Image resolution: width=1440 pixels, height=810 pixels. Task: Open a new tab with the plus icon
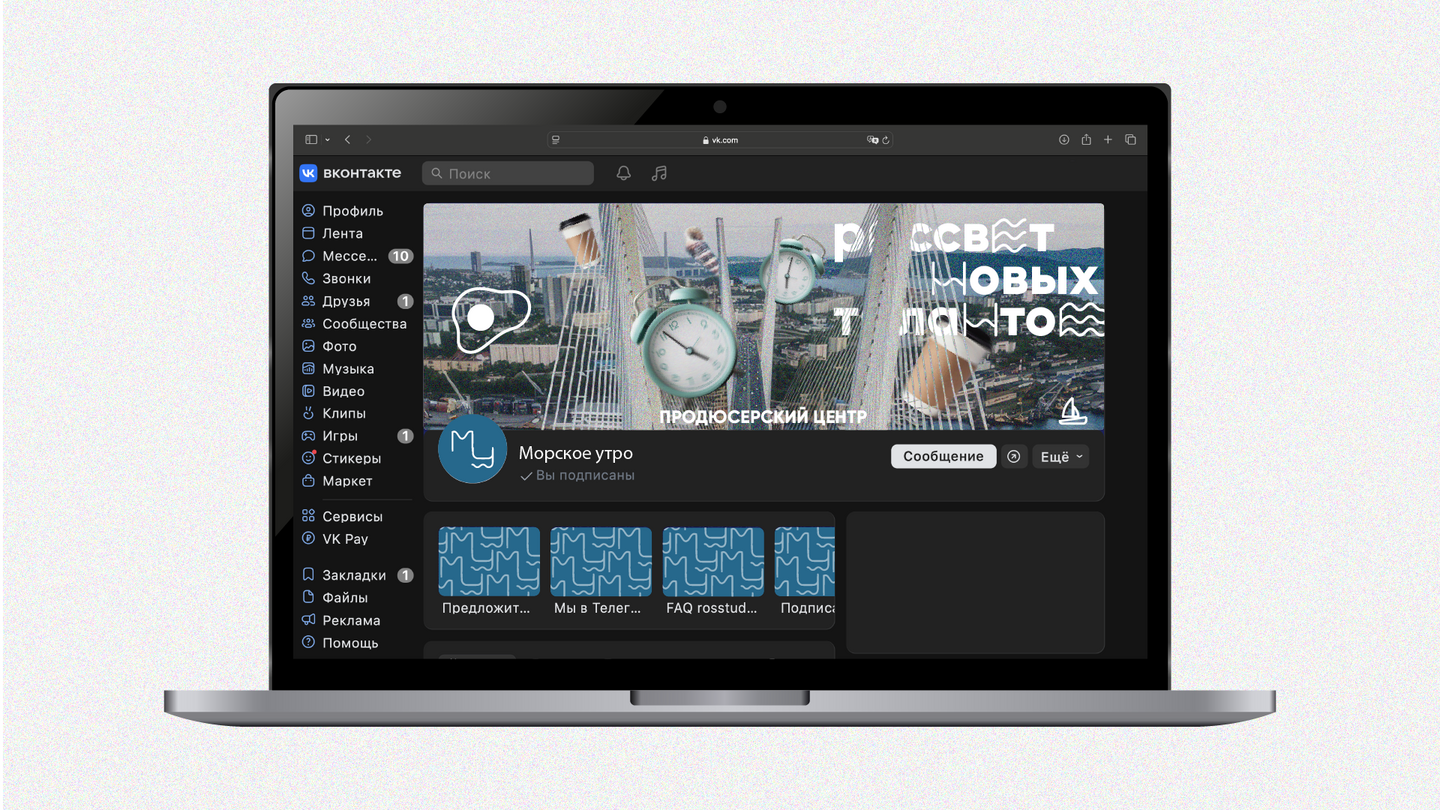click(1108, 140)
